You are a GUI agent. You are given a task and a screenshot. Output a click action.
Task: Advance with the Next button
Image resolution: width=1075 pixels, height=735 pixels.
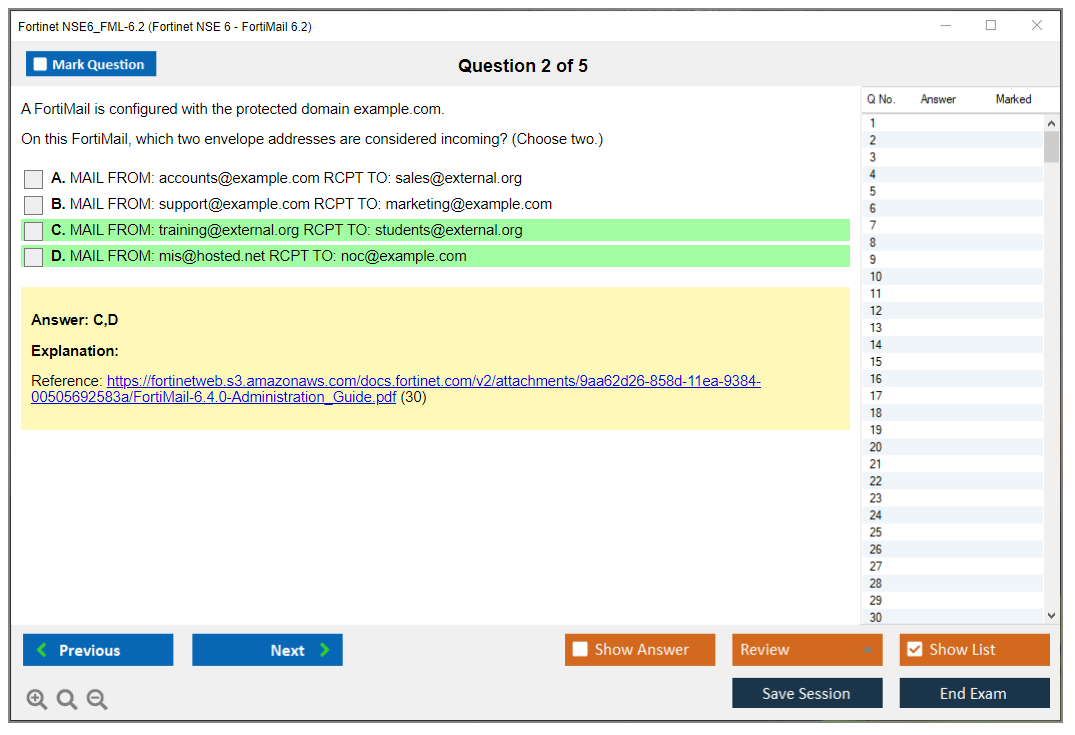[267, 650]
